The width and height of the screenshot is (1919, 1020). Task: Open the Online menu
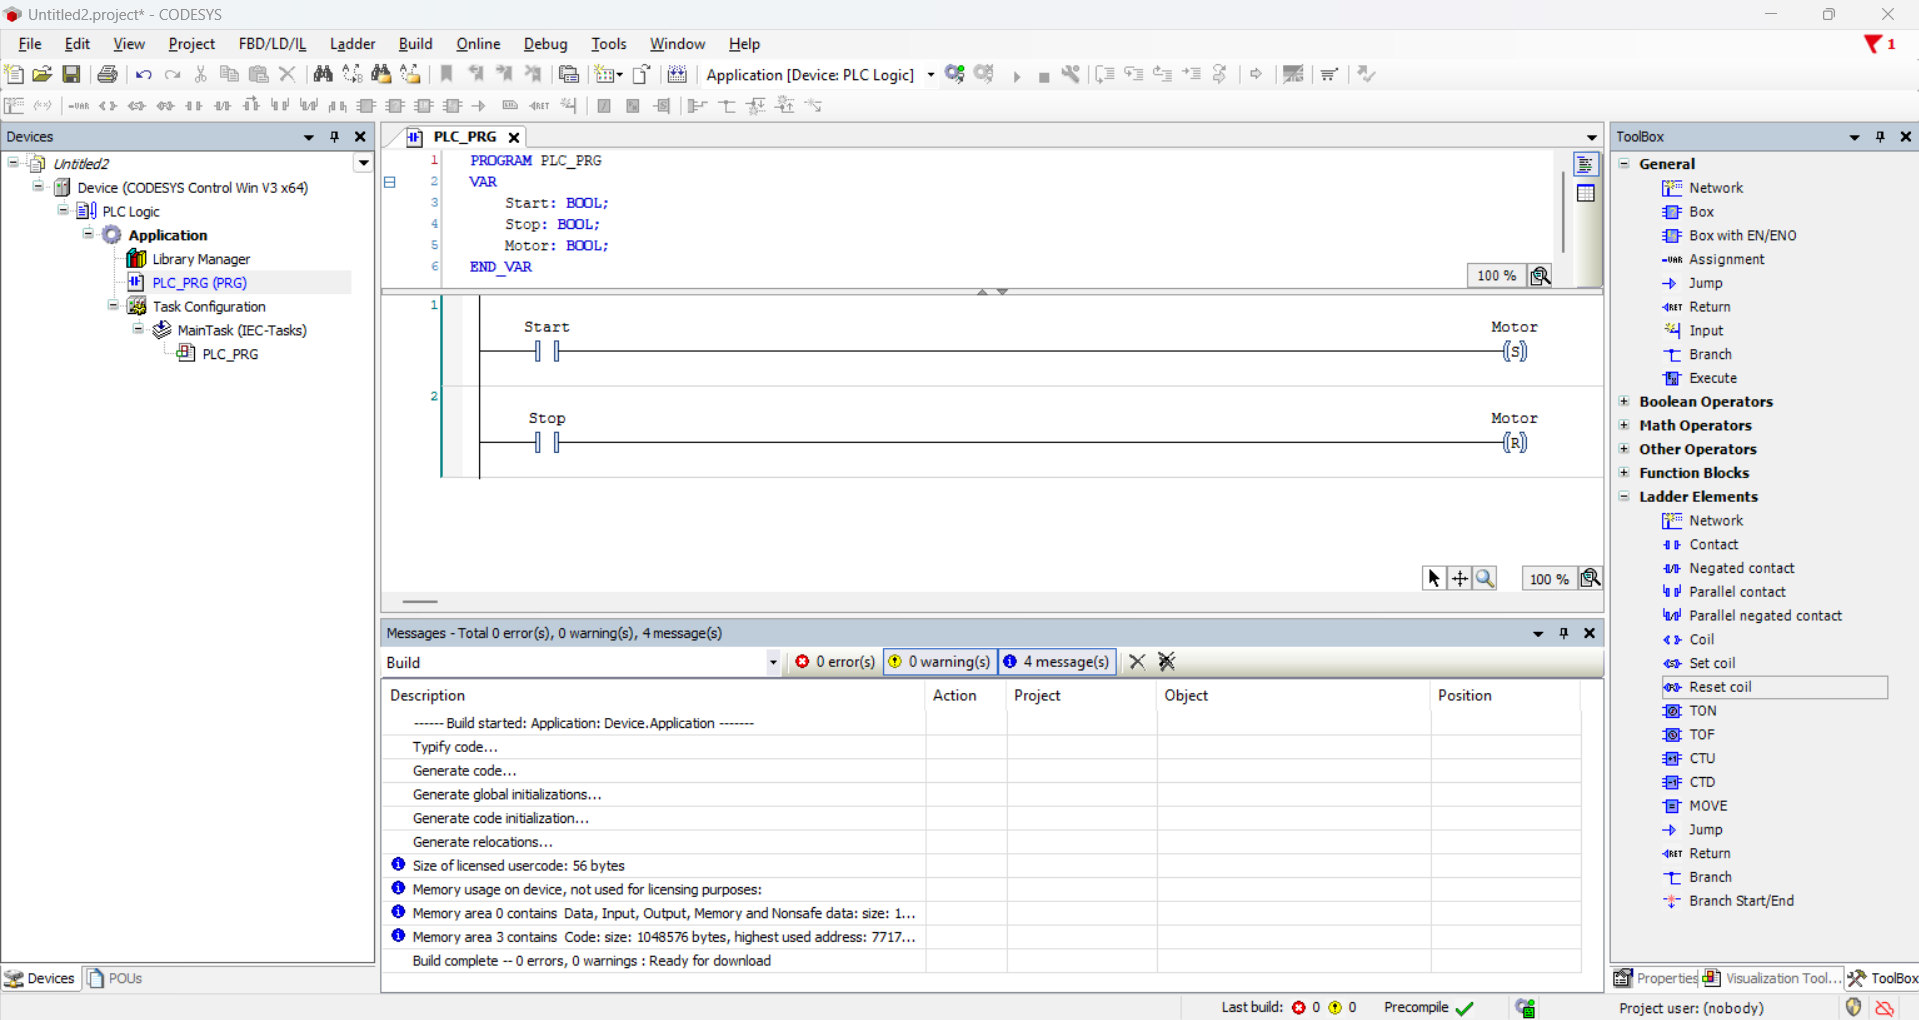point(477,44)
